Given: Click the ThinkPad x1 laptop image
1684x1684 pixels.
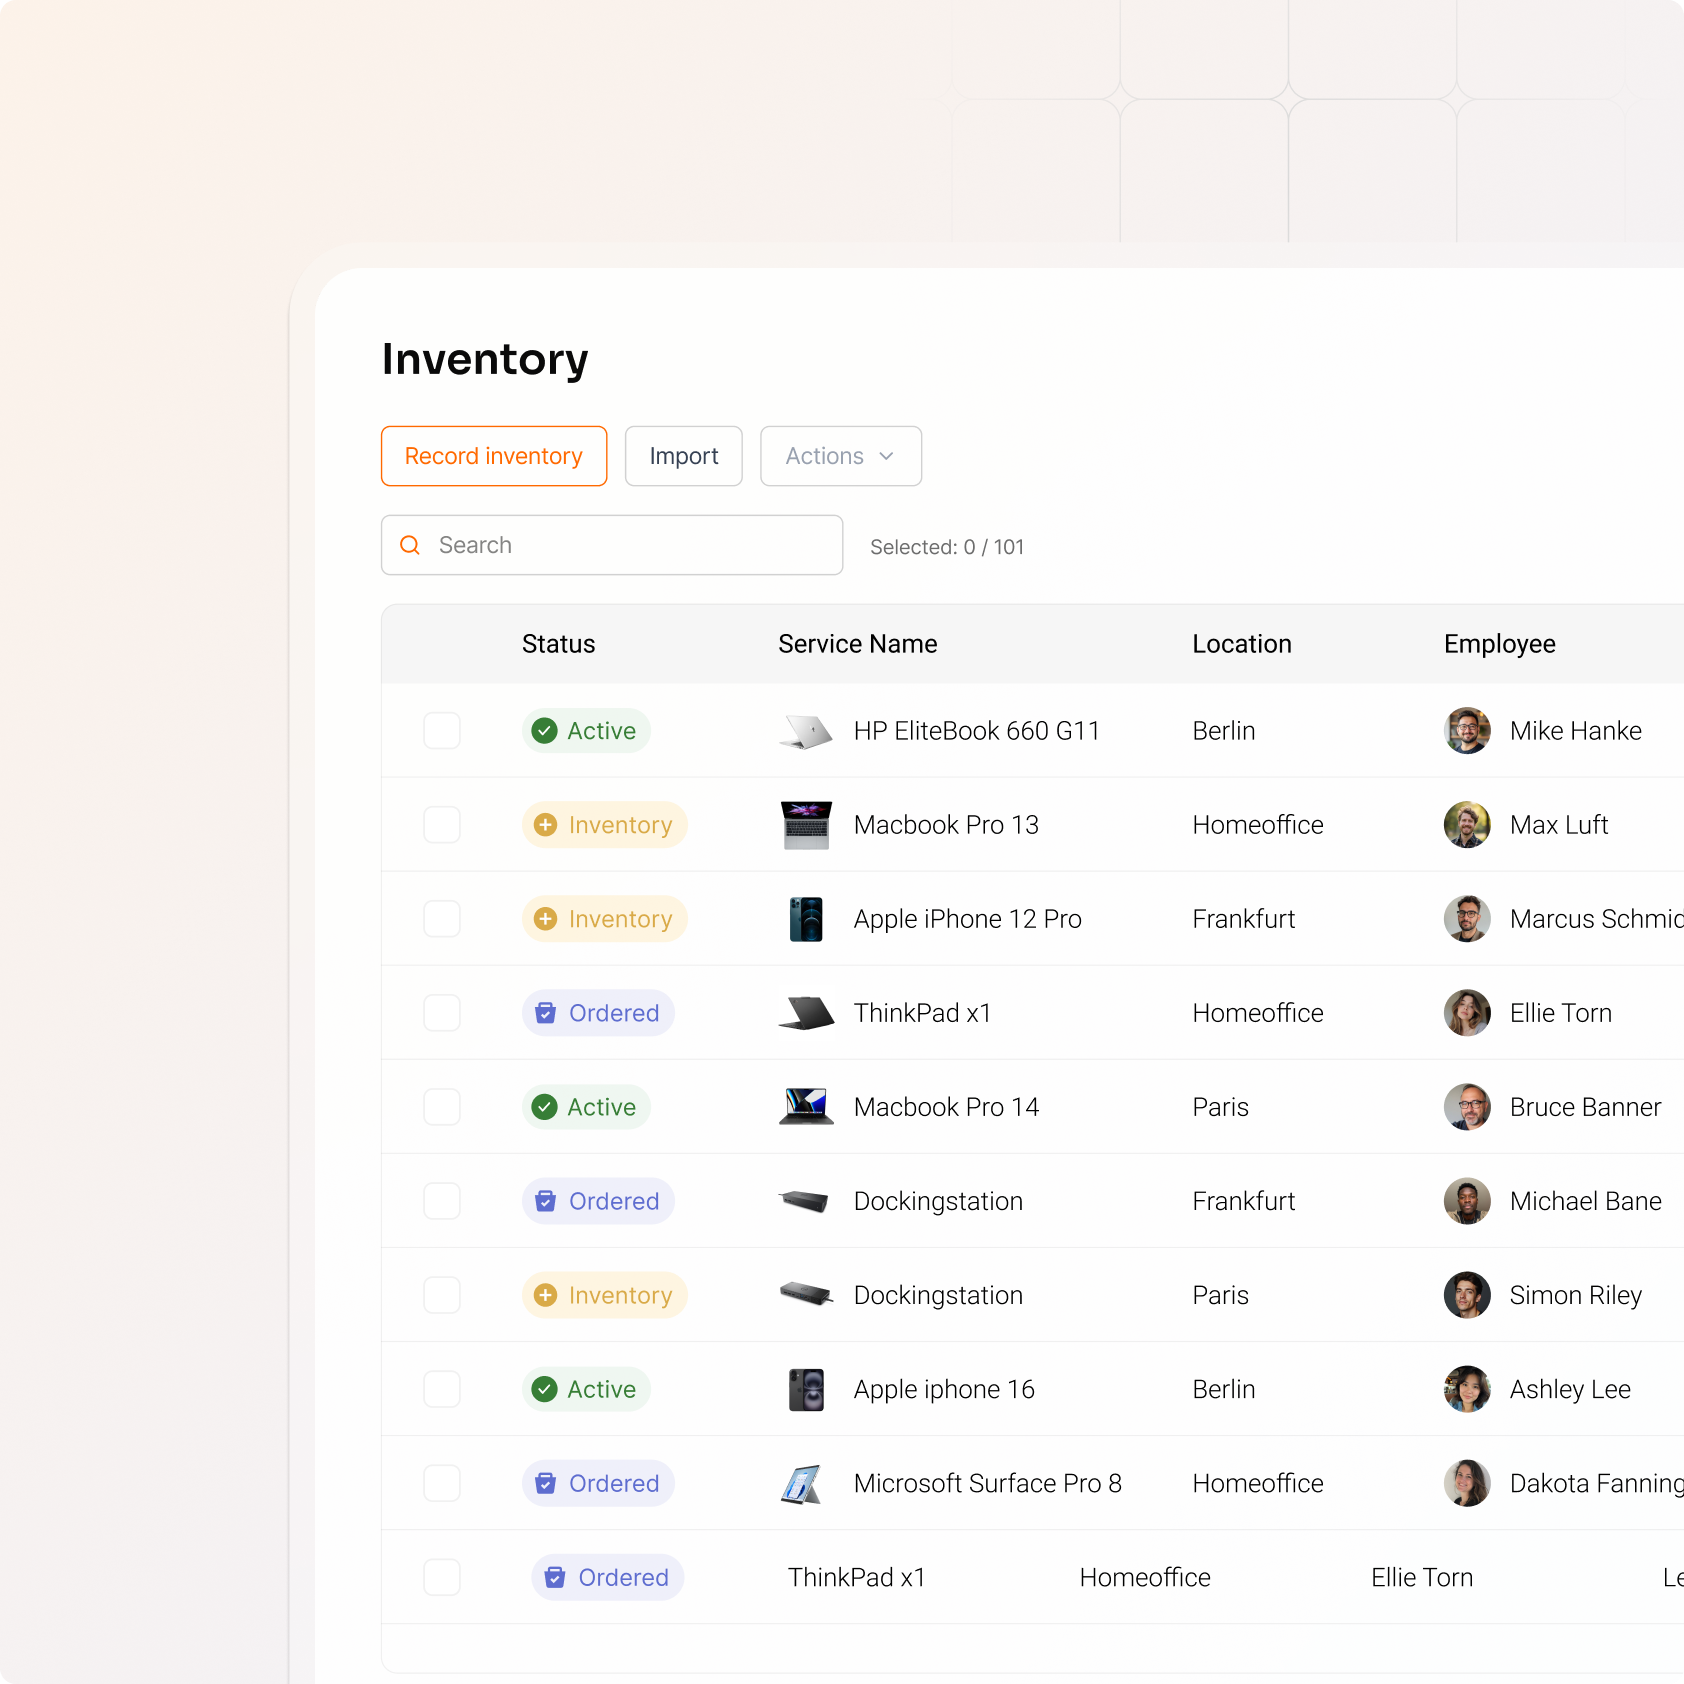Looking at the screenshot, I should tap(806, 1013).
